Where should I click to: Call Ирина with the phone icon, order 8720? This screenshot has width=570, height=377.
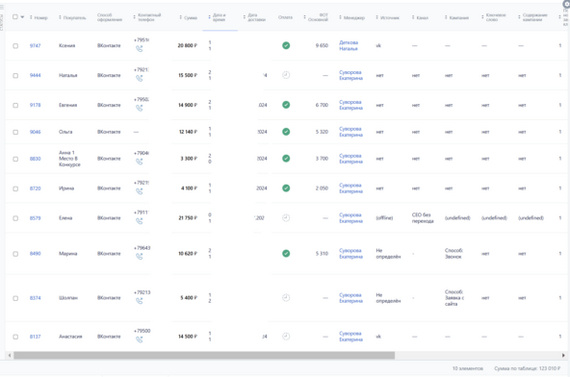[x=139, y=191]
